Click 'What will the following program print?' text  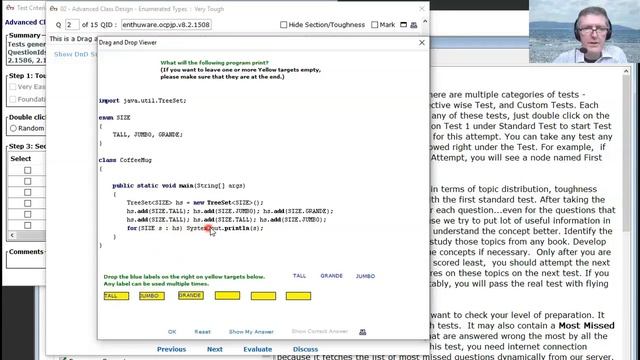click(x=215, y=63)
